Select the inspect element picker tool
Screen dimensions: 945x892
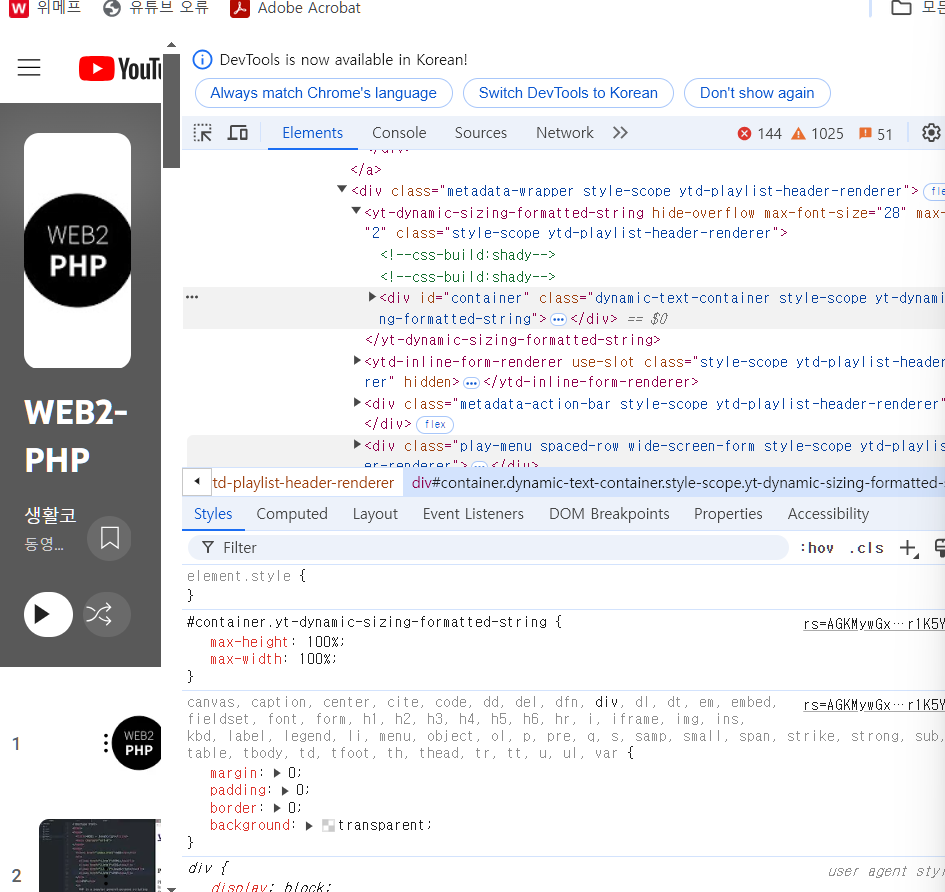pos(202,133)
